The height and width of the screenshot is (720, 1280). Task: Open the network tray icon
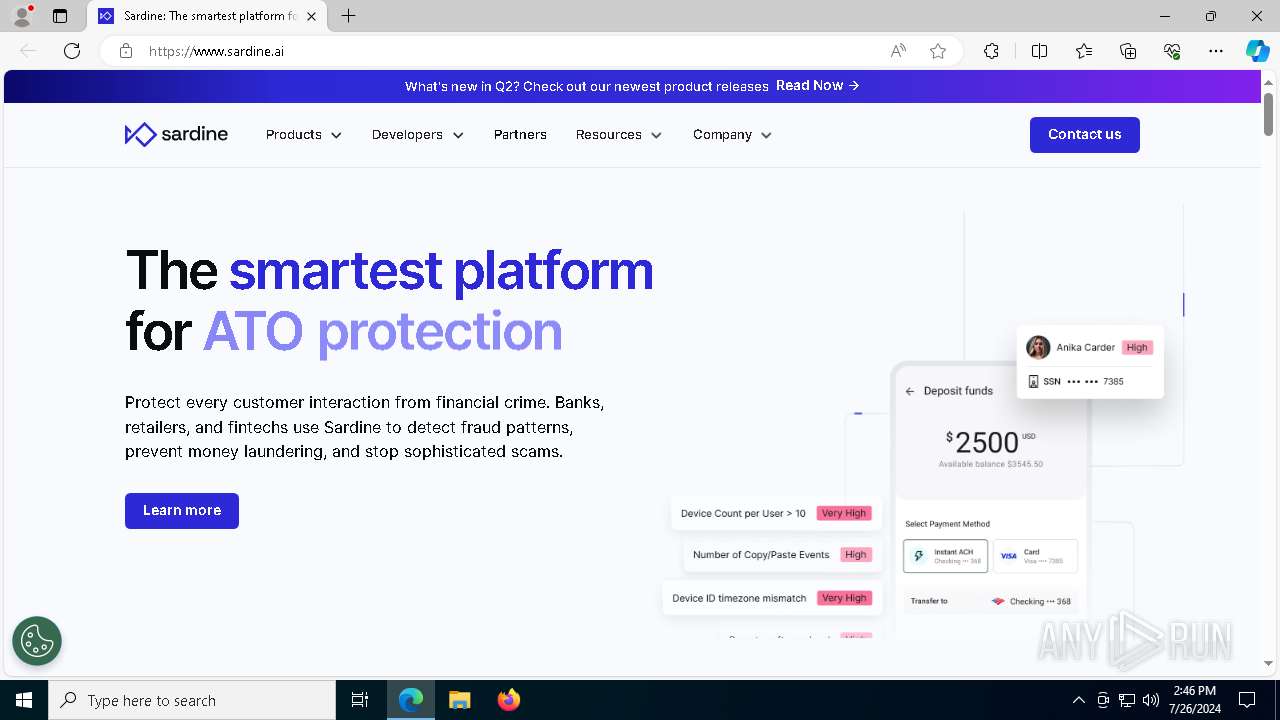(1127, 700)
